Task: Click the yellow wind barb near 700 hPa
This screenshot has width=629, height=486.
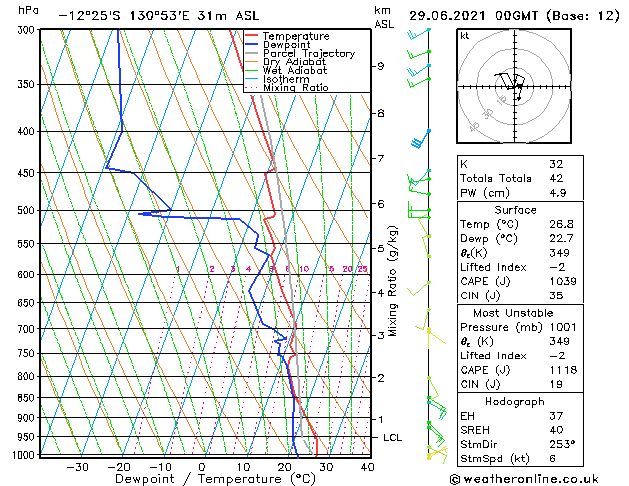Action: click(x=436, y=336)
